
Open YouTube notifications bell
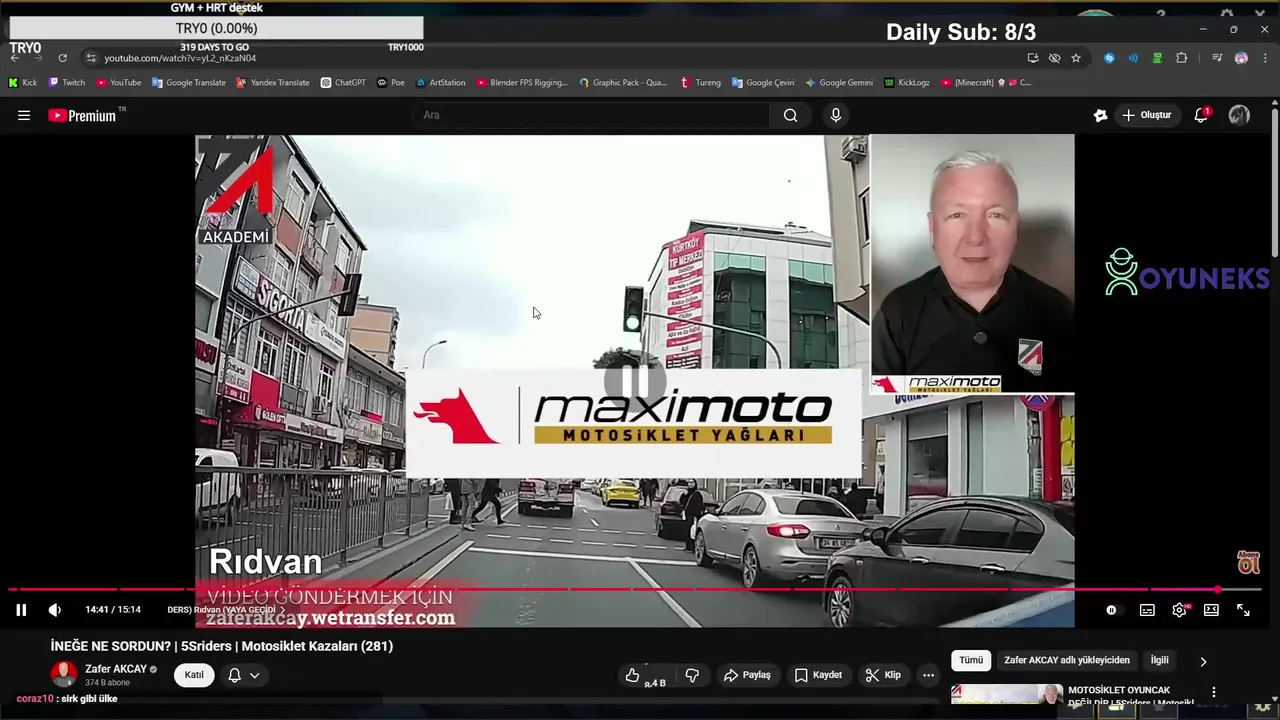pos(1201,115)
